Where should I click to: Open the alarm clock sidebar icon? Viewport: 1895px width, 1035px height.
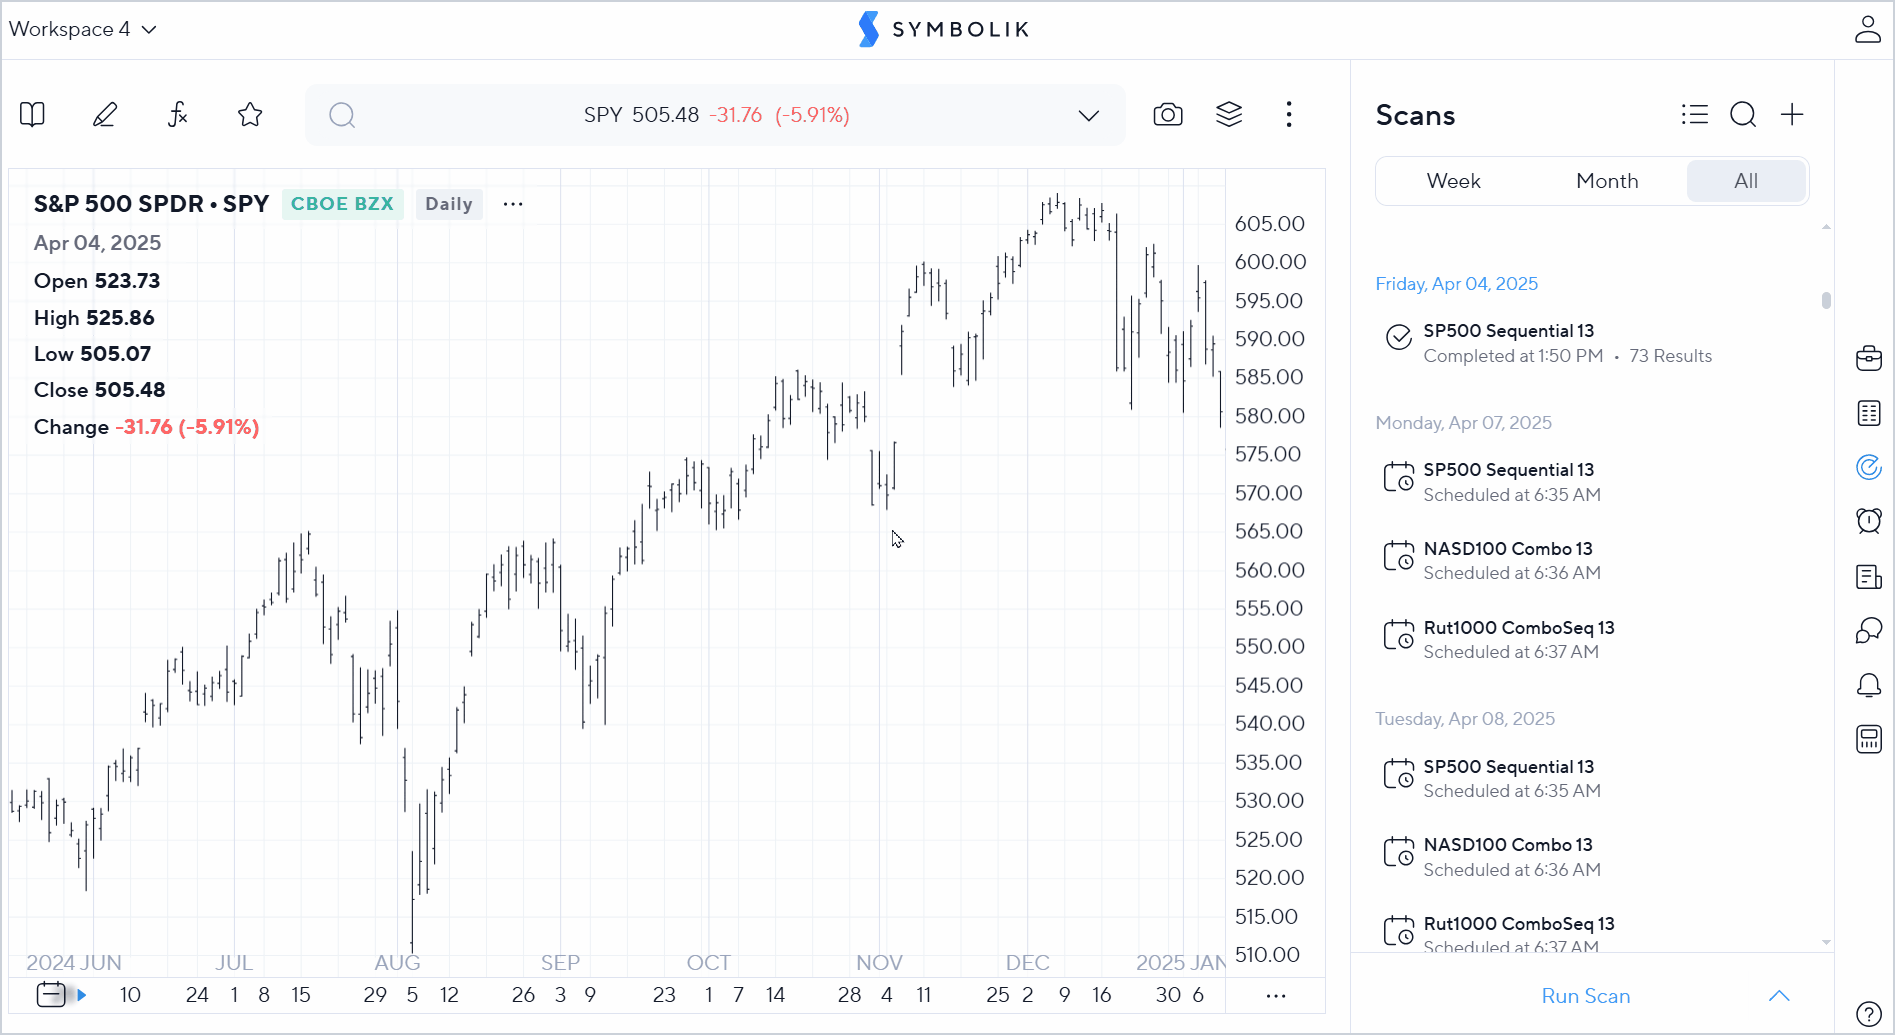(1868, 521)
